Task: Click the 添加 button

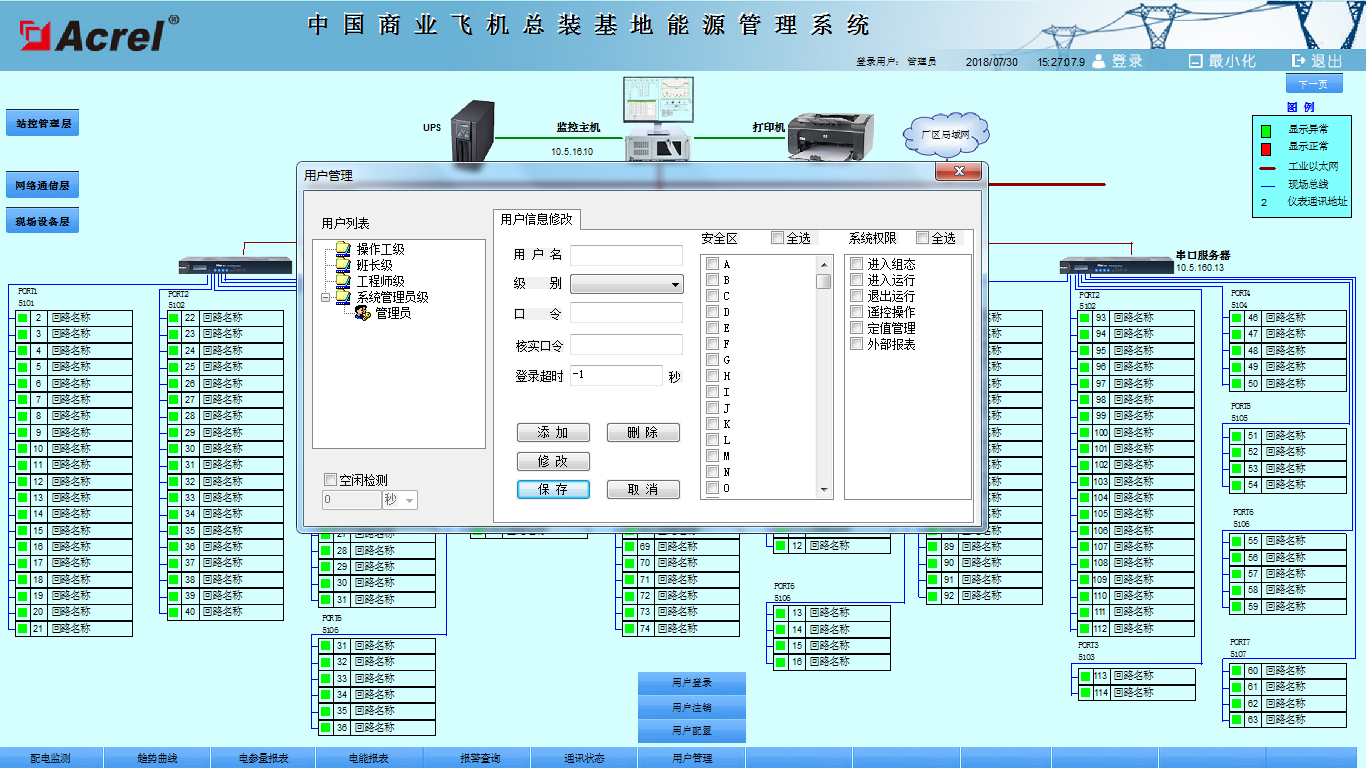Action: tap(553, 433)
